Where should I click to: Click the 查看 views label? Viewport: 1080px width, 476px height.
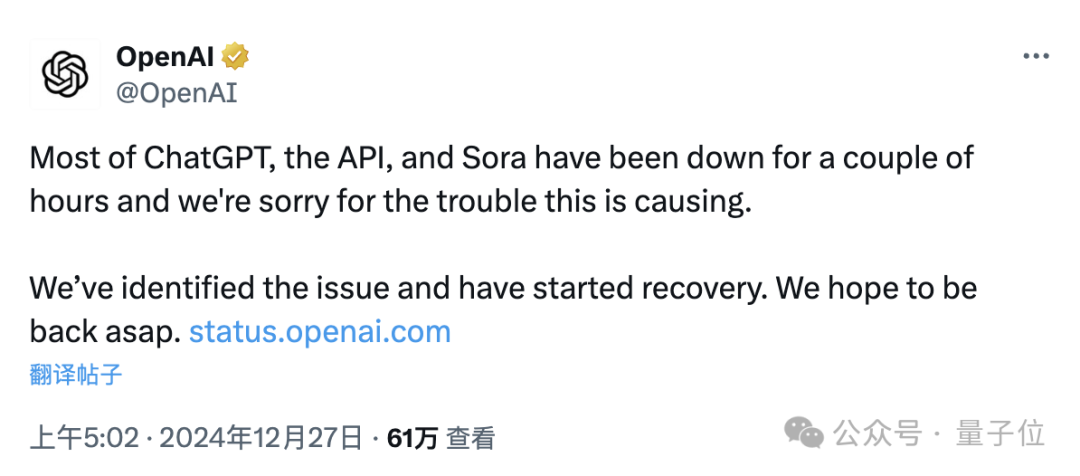point(470,437)
